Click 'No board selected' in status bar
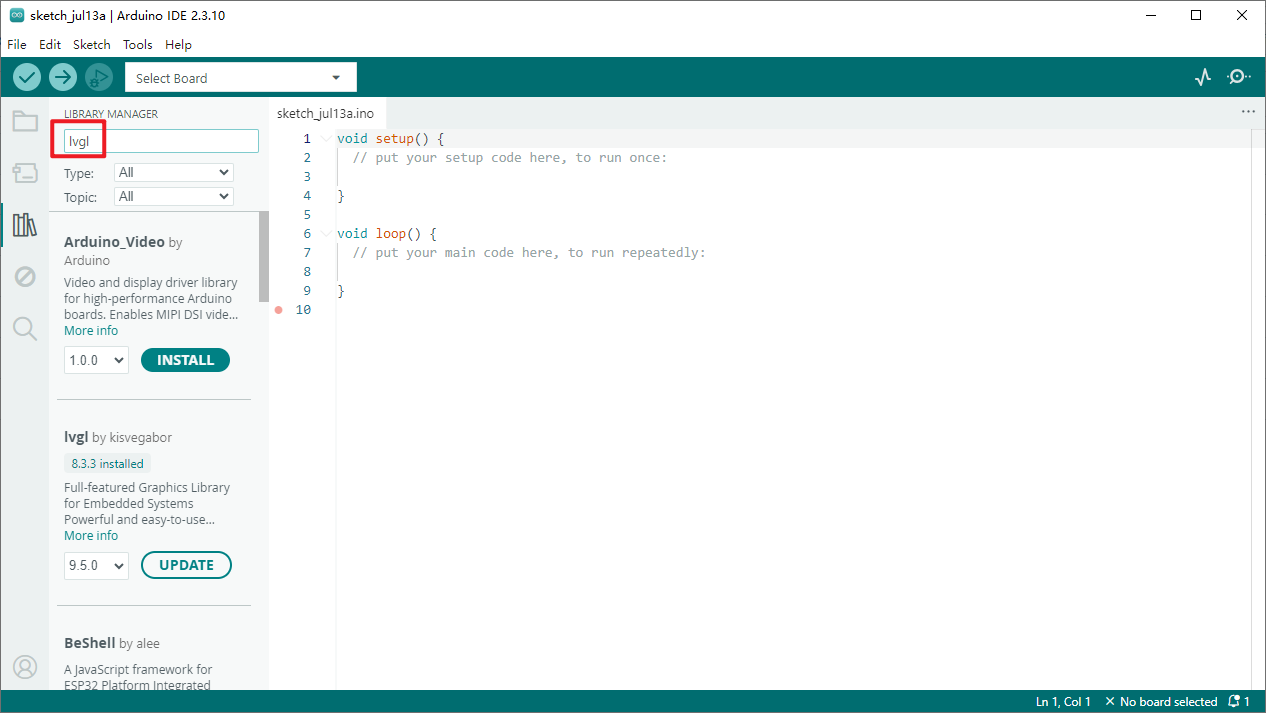 pyautogui.click(x=1161, y=702)
